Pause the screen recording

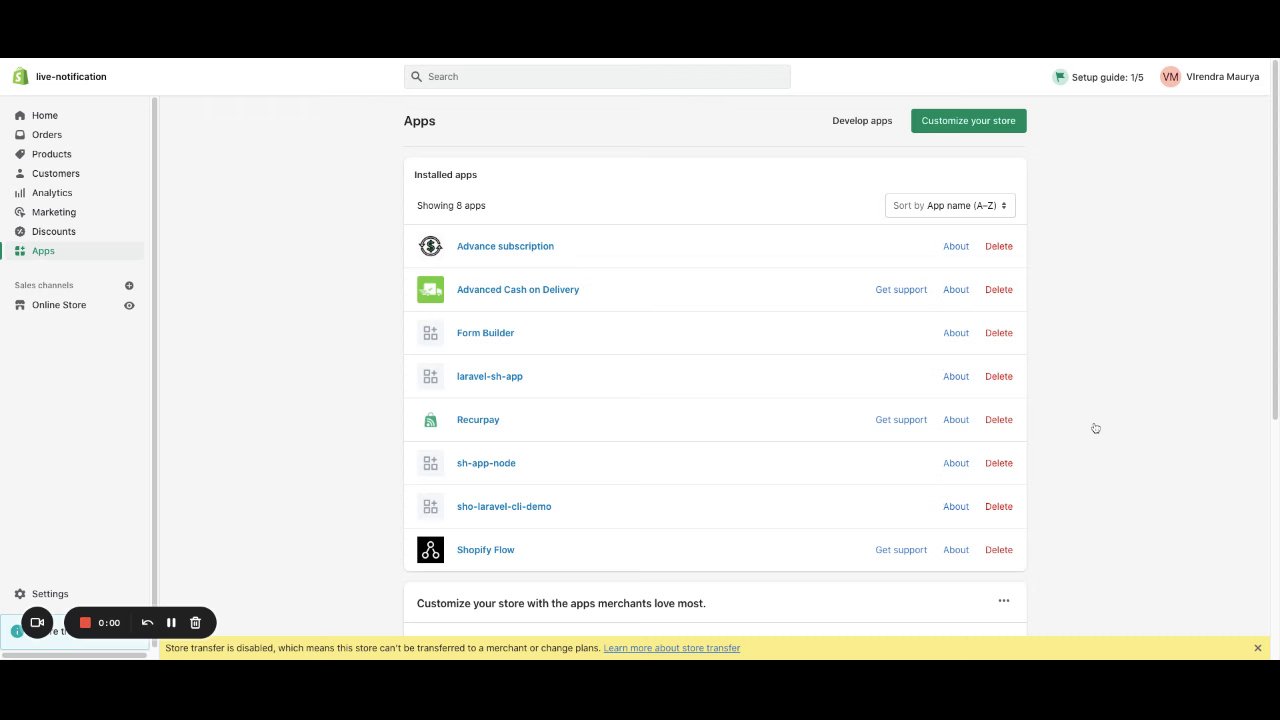pyautogui.click(x=171, y=623)
